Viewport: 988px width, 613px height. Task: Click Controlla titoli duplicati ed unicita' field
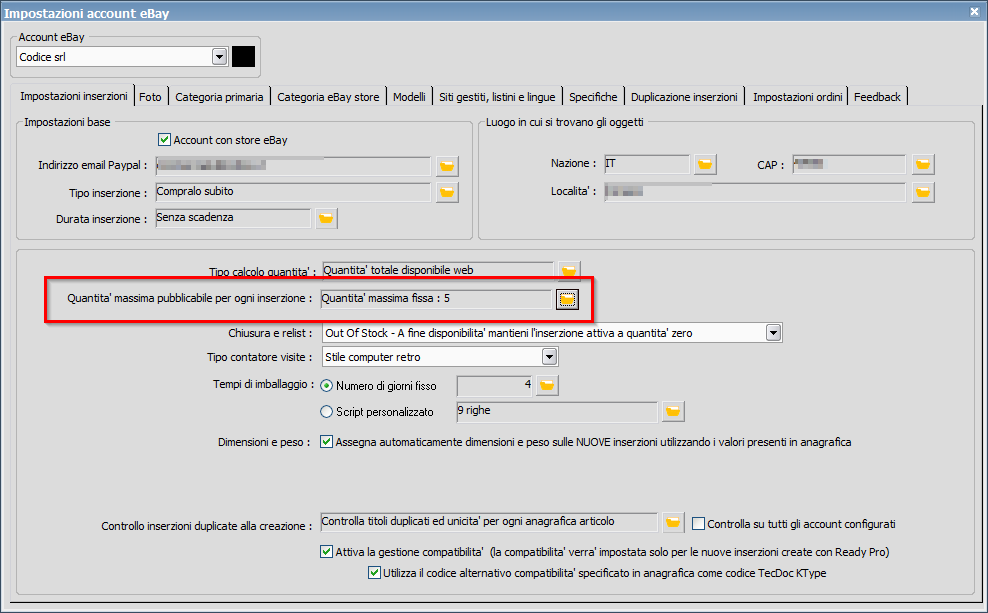(x=489, y=522)
